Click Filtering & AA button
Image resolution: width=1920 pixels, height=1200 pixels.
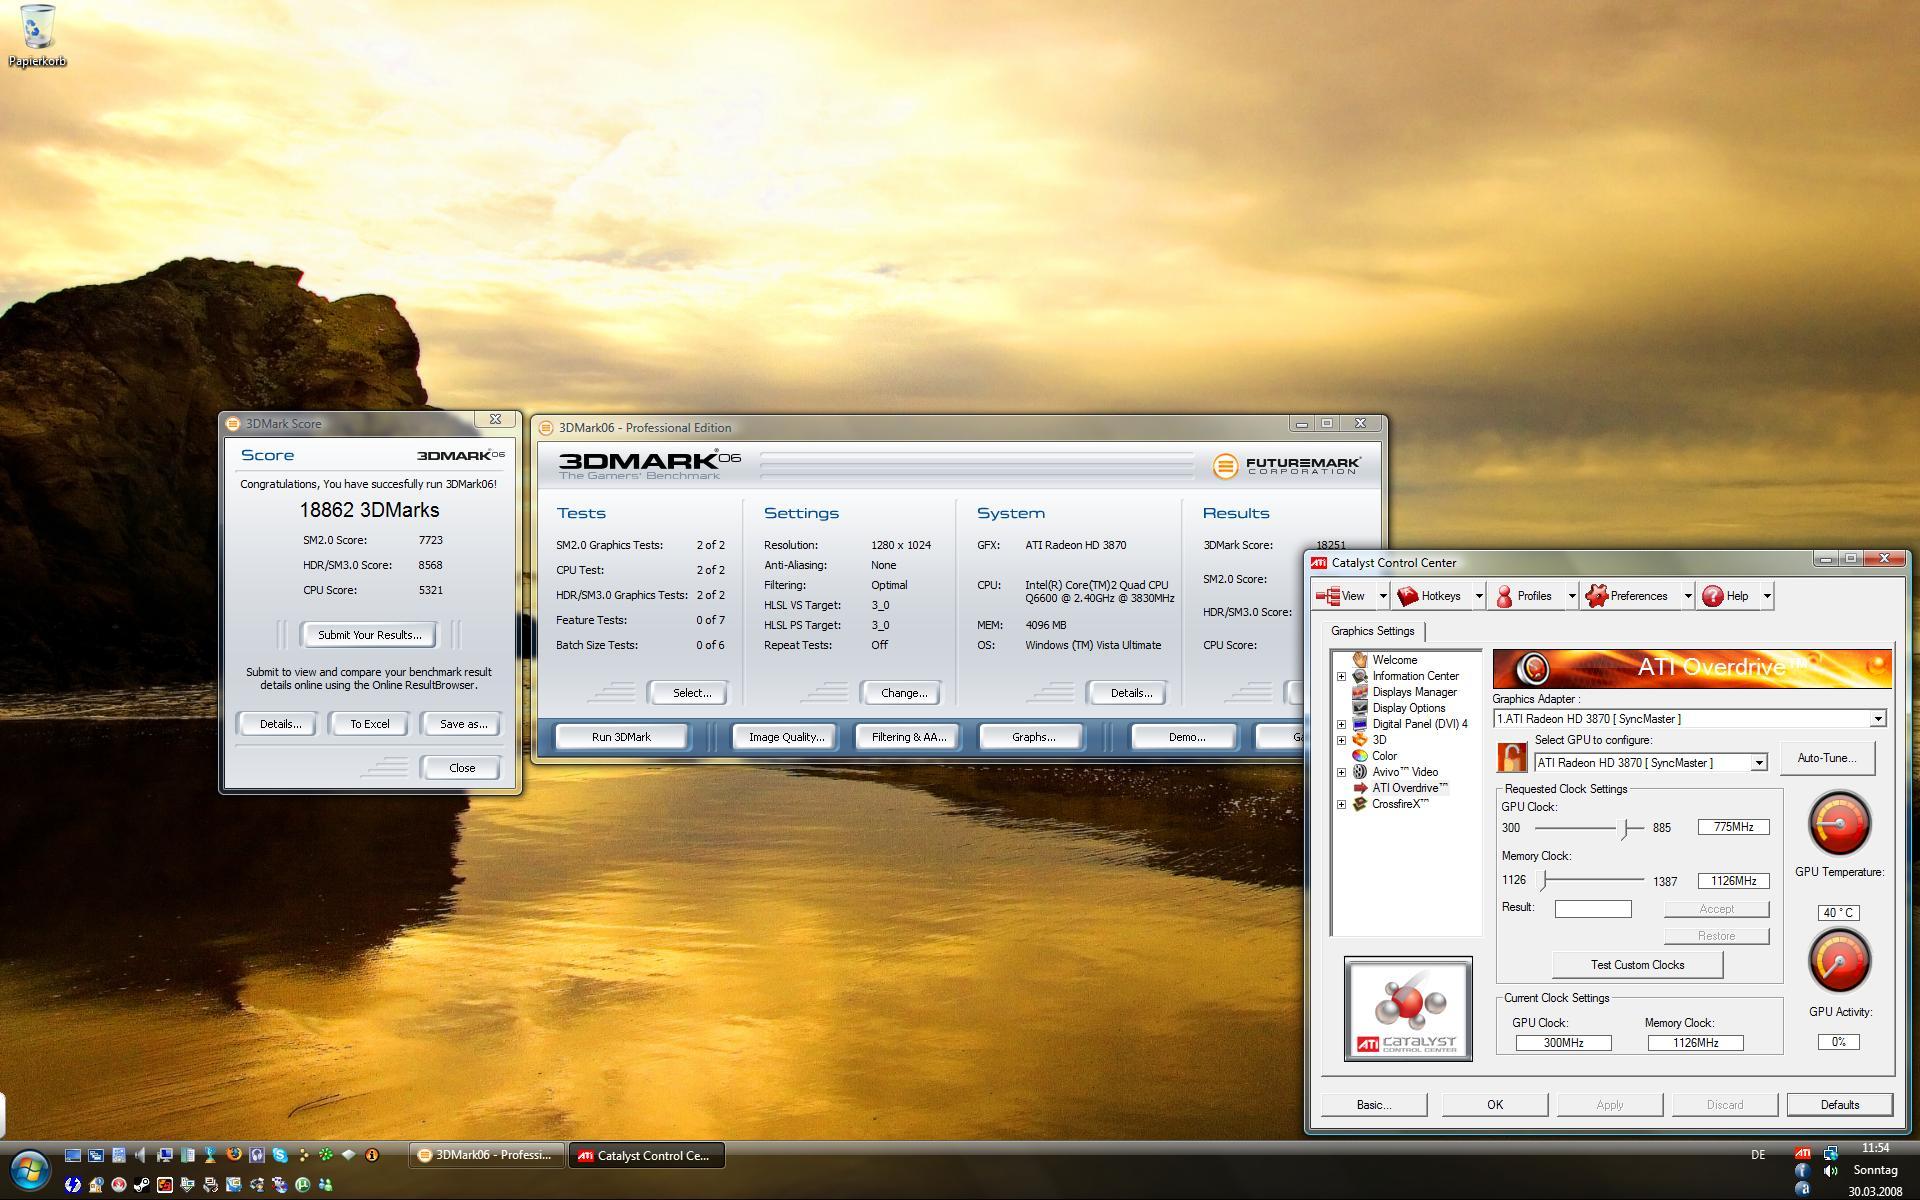coord(908,737)
